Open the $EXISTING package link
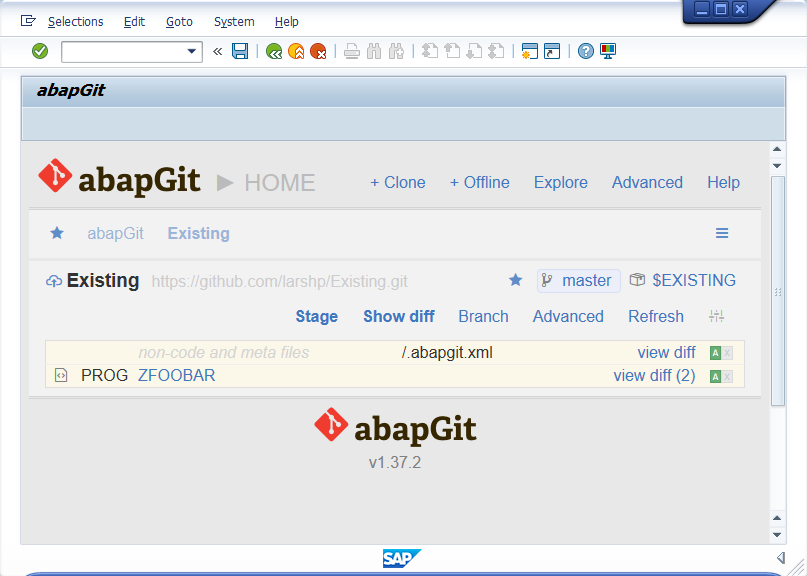807x576 pixels. coord(694,280)
